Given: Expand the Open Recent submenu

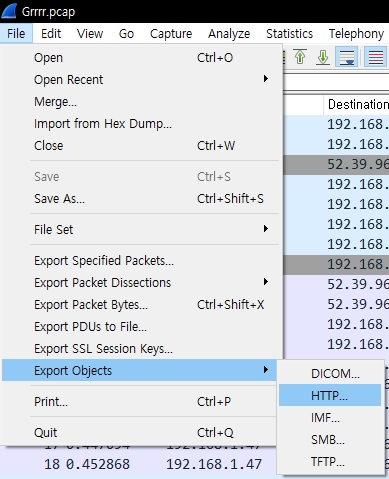Looking at the screenshot, I should point(140,80).
